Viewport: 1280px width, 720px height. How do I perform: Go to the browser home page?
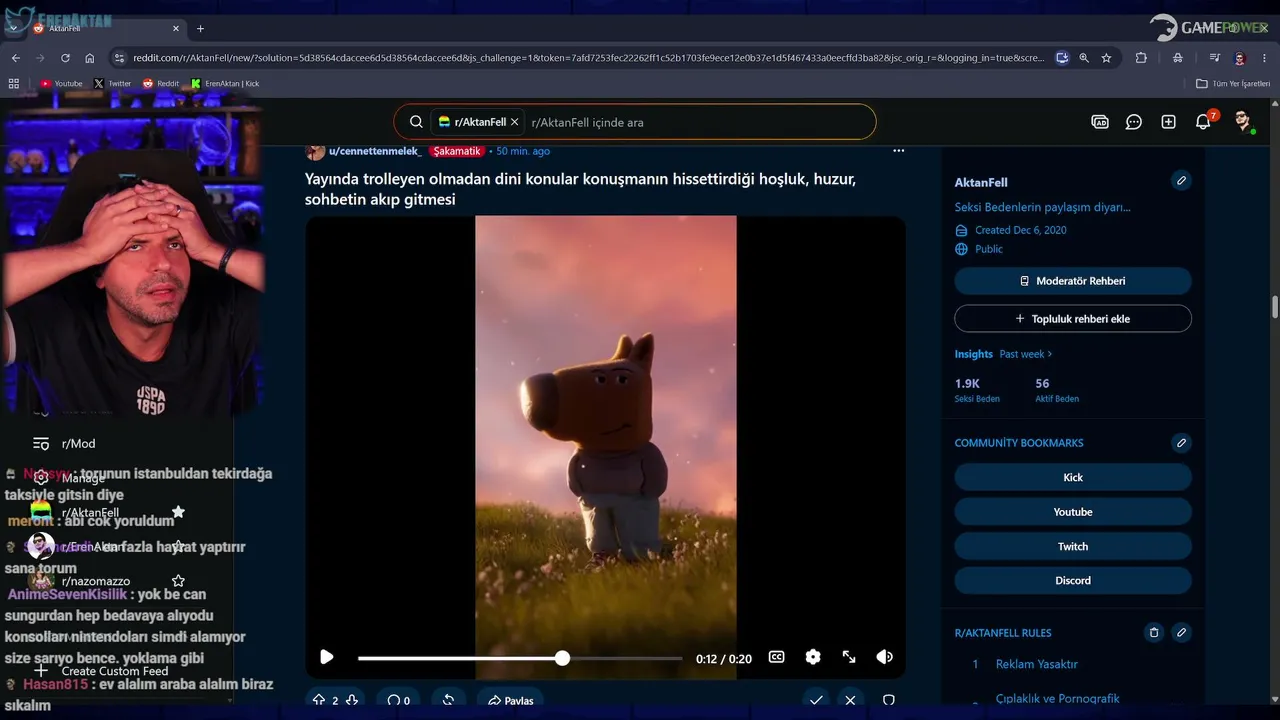[x=90, y=58]
